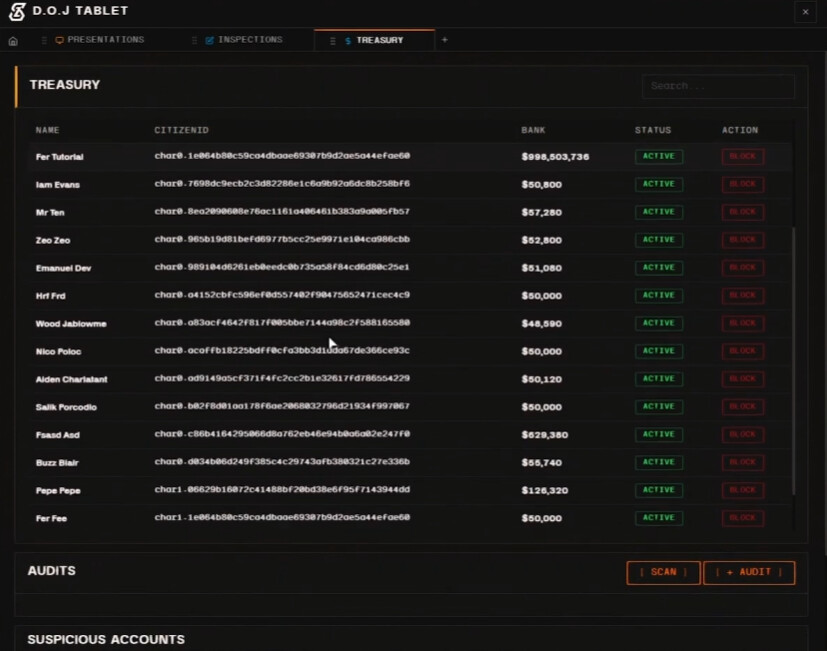Click the $55,740 bank balance
The image size is (827, 651).
coord(542,463)
